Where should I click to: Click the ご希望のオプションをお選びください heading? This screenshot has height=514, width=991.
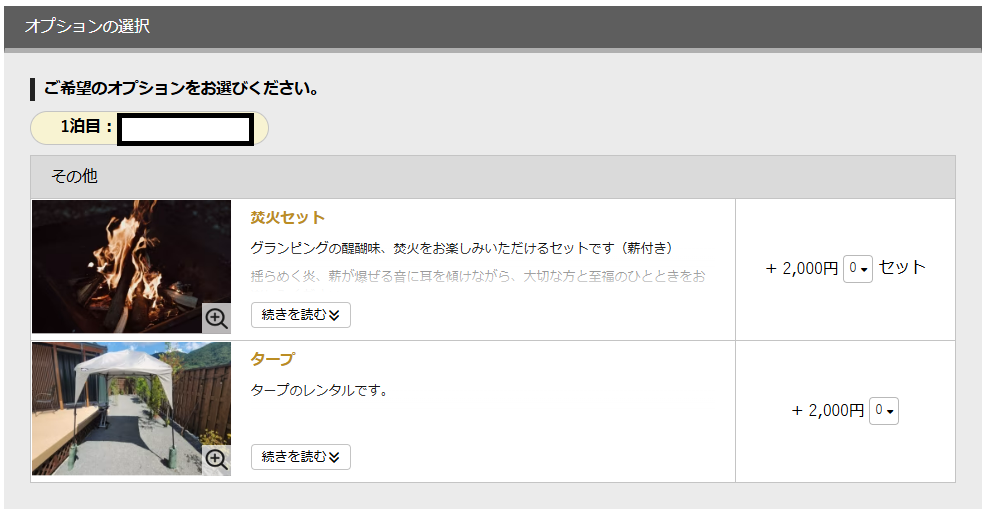point(181,88)
